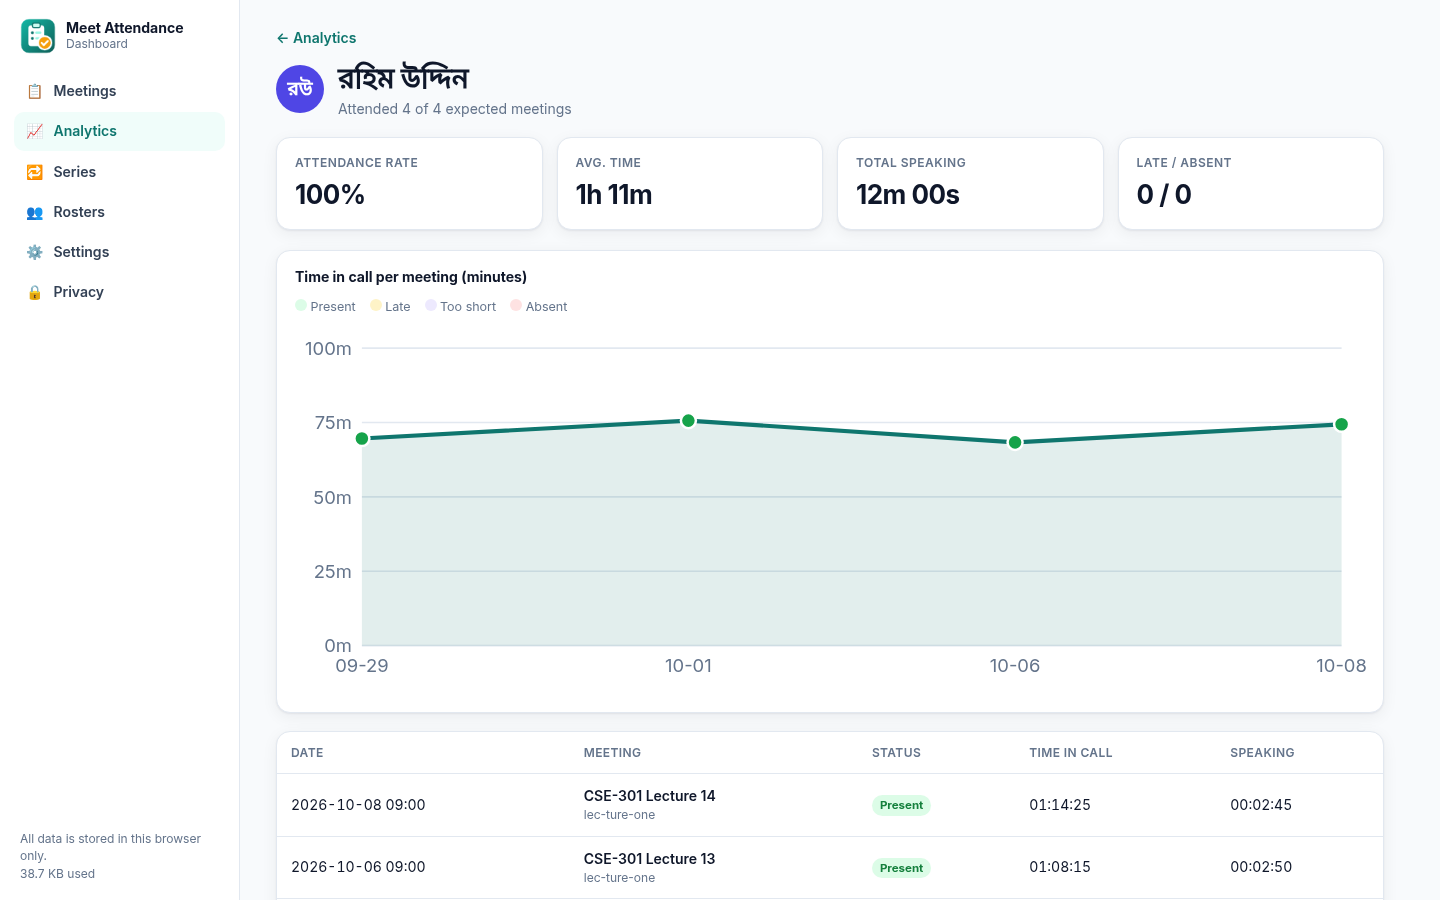
Task: Click Present badge for Lecture 13
Action: pos(901,868)
